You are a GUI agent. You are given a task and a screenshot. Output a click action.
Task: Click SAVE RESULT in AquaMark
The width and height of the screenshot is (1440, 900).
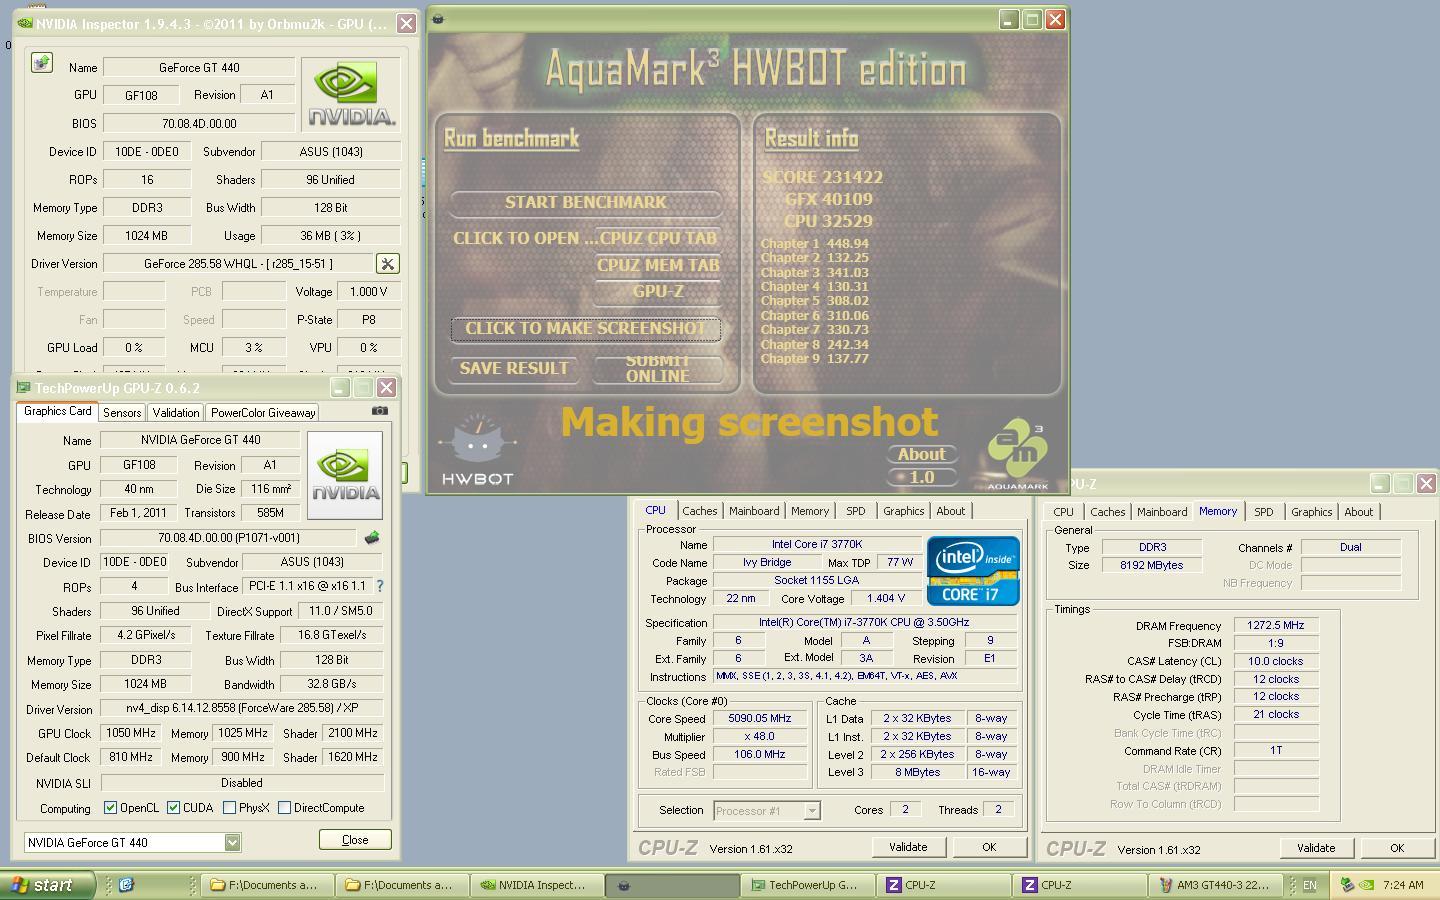[514, 369]
